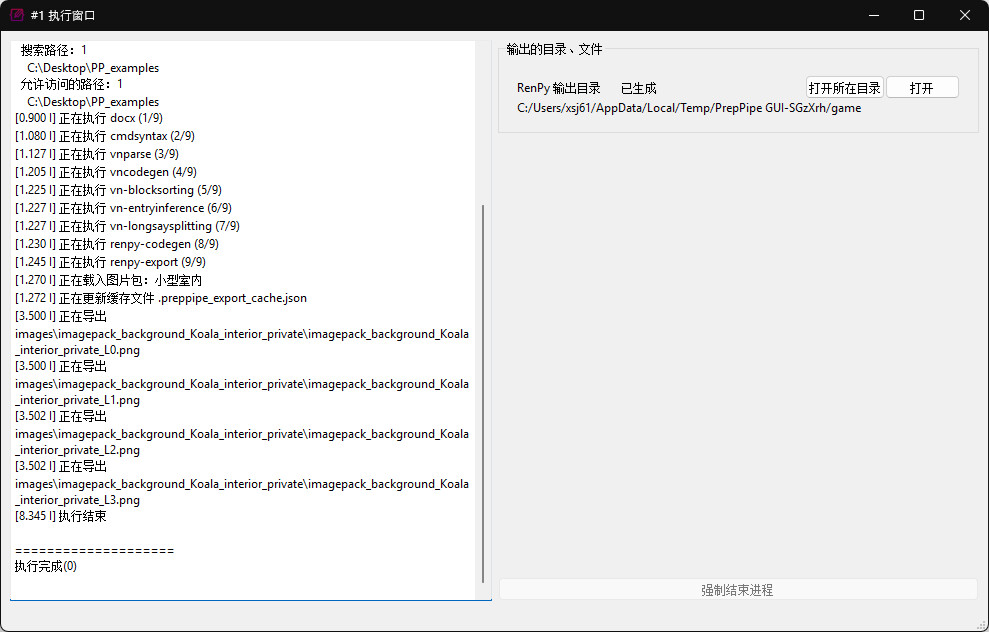The width and height of the screenshot is (989, 632).
Task: Click the RenPy 输出目录 label
Action: 558,88
